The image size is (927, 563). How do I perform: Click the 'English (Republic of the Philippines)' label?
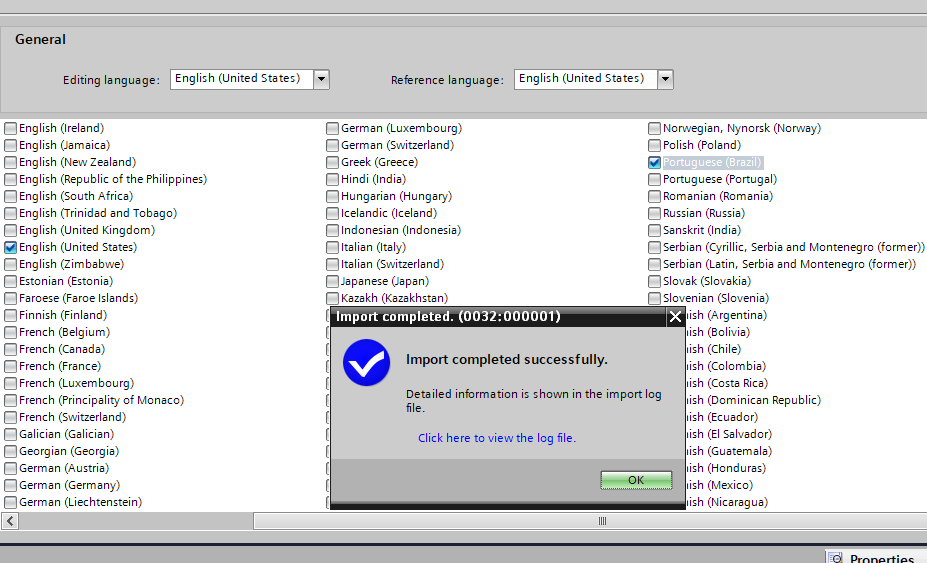coord(113,179)
